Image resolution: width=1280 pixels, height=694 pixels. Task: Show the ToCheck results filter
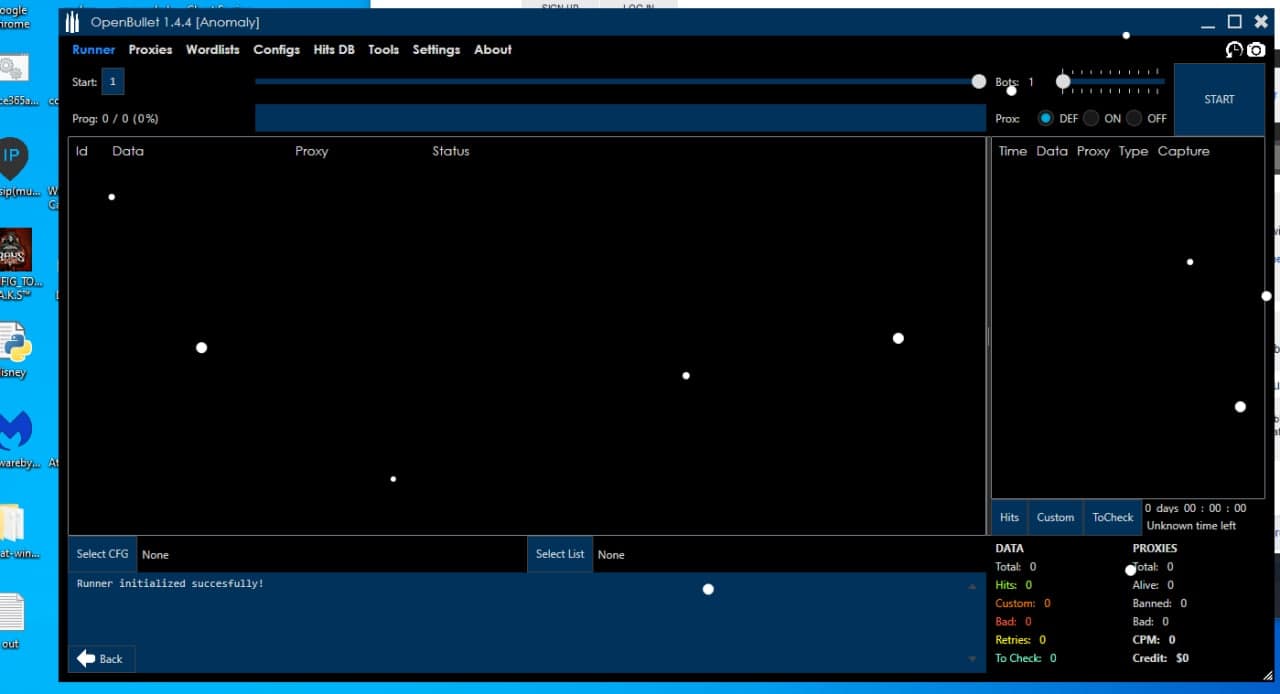pyautogui.click(x=1113, y=517)
